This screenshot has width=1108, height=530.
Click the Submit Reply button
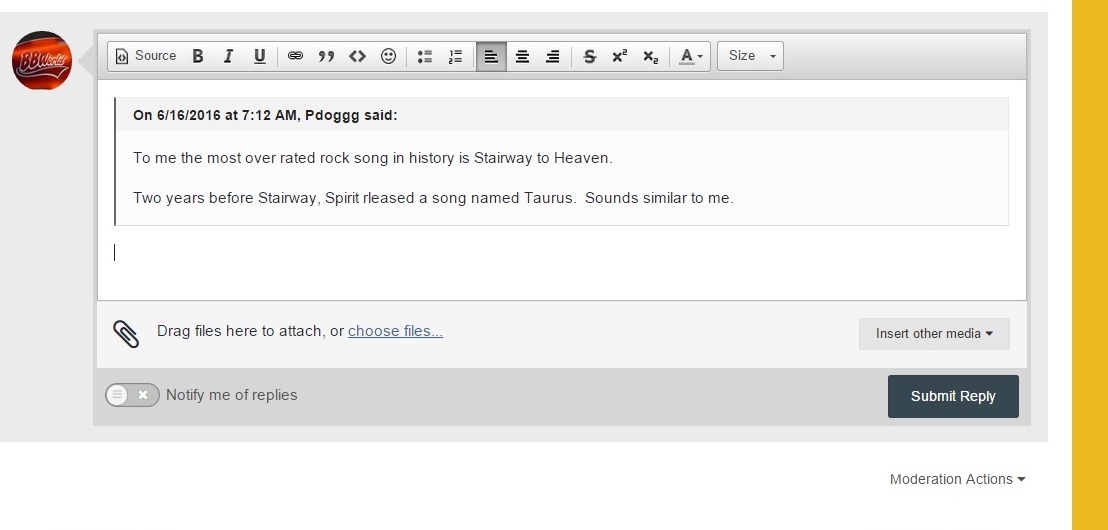[953, 396]
